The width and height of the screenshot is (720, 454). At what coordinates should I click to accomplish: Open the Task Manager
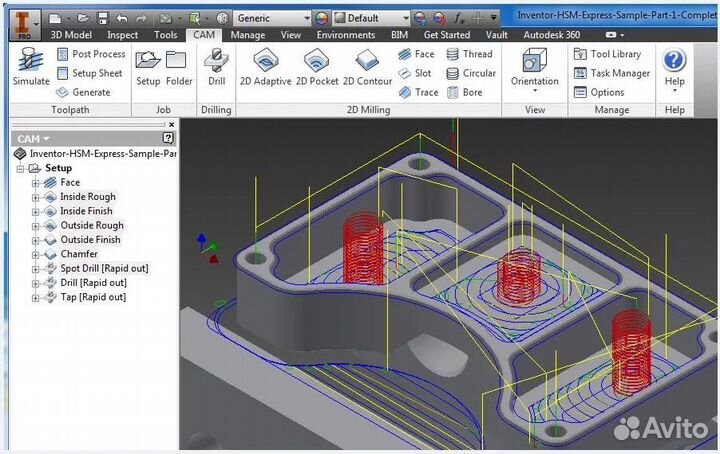612,73
